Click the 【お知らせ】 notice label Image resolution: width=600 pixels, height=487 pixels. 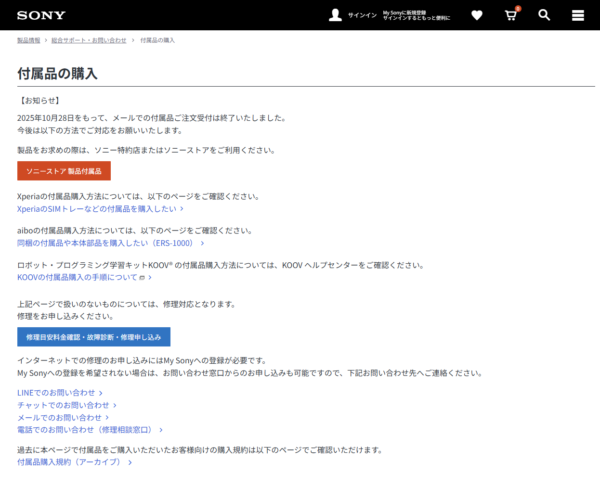tap(39, 101)
